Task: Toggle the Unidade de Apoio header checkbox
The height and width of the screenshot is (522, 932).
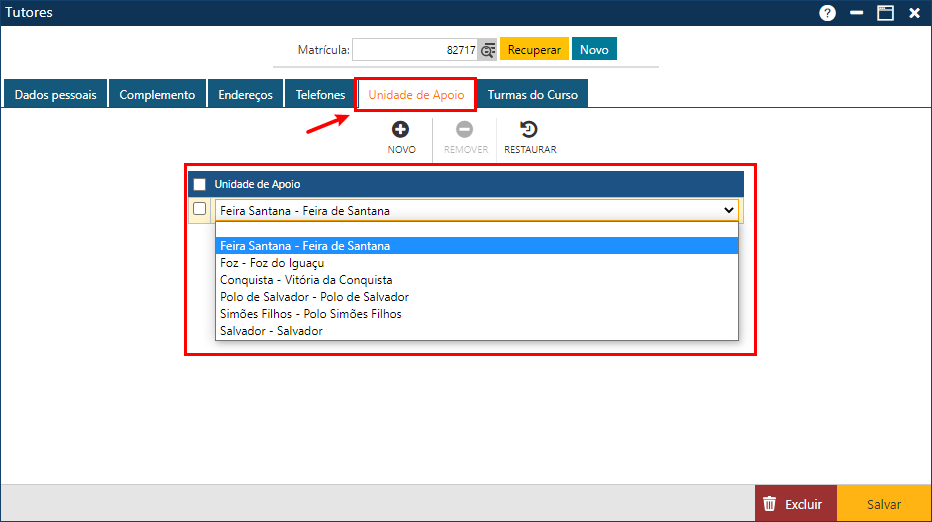Action: pyautogui.click(x=200, y=184)
